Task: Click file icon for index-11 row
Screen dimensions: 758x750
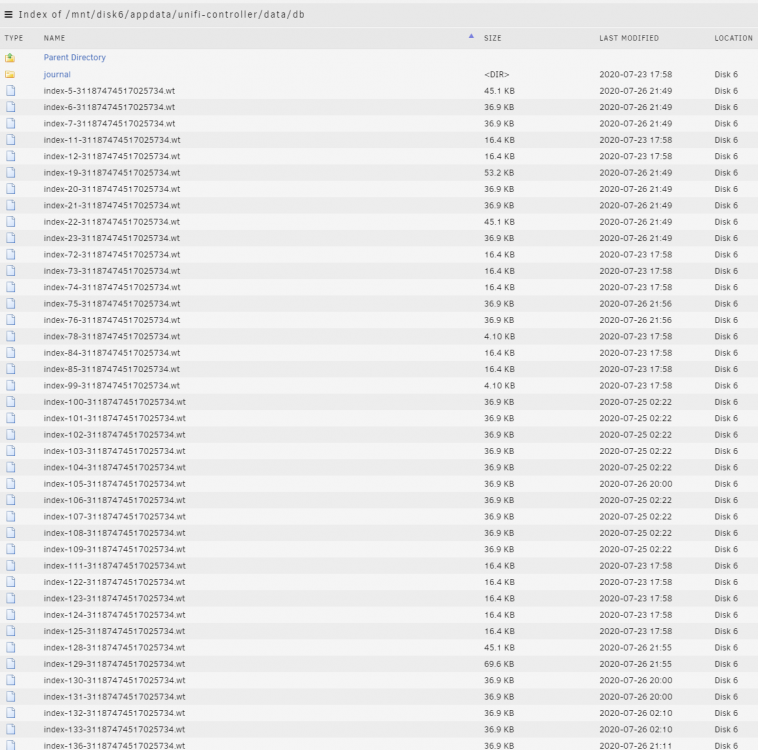Action: tap(11, 140)
